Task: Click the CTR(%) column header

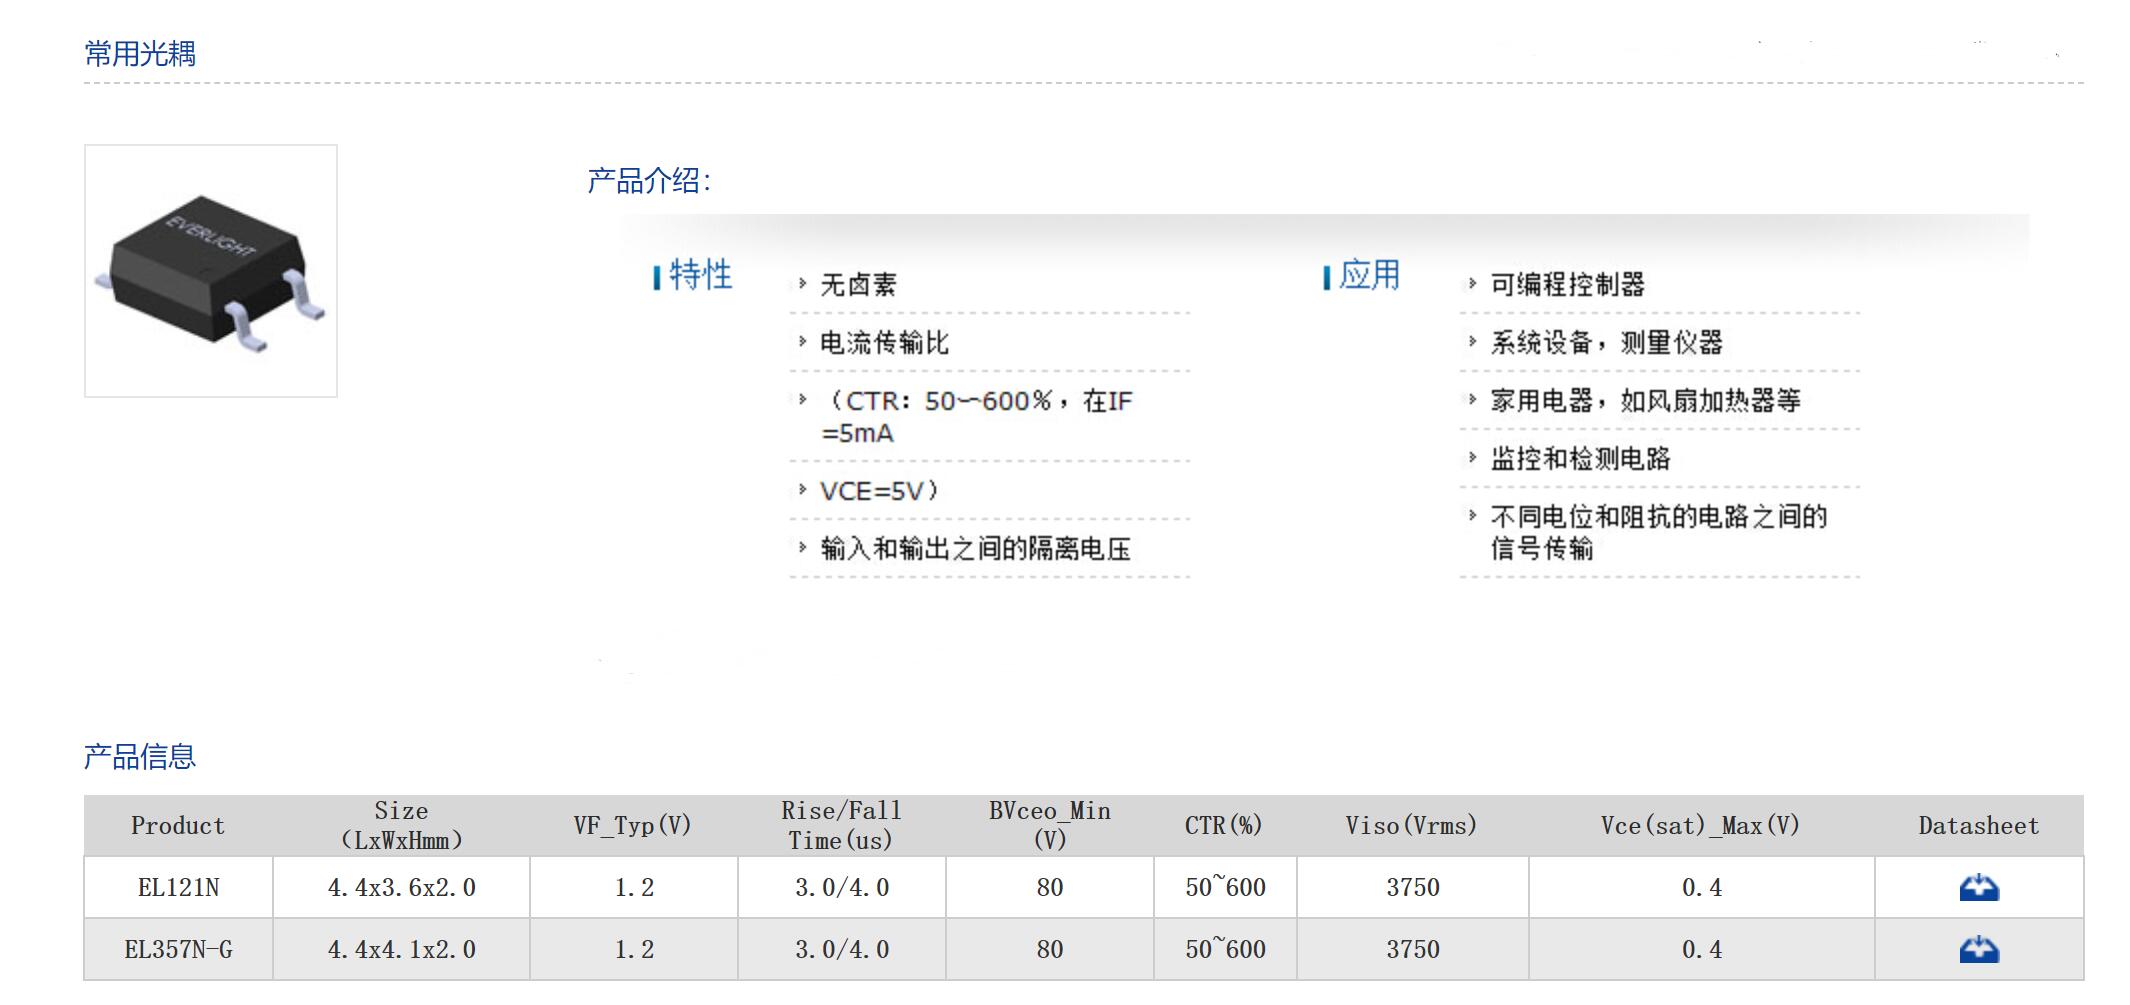Action: click(1224, 826)
